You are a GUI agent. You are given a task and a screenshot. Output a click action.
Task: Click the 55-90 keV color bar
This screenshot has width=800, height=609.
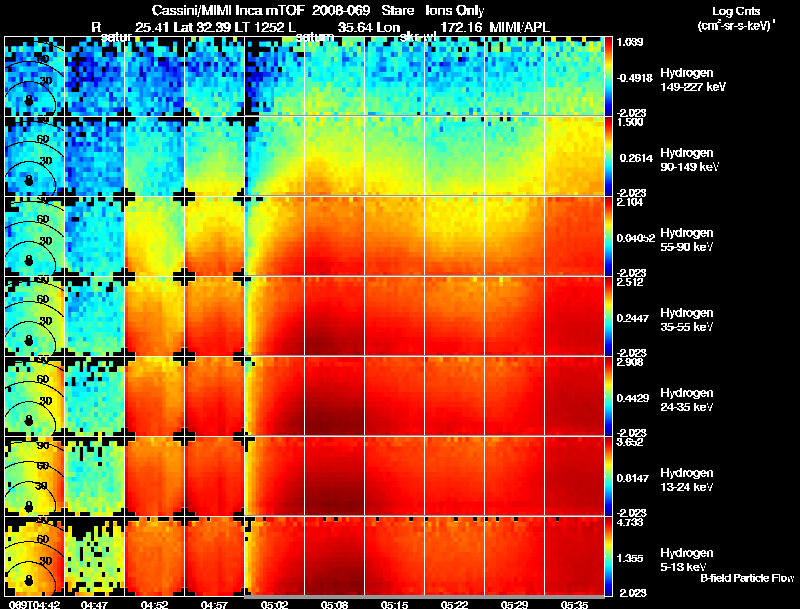pyautogui.click(x=608, y=237)
